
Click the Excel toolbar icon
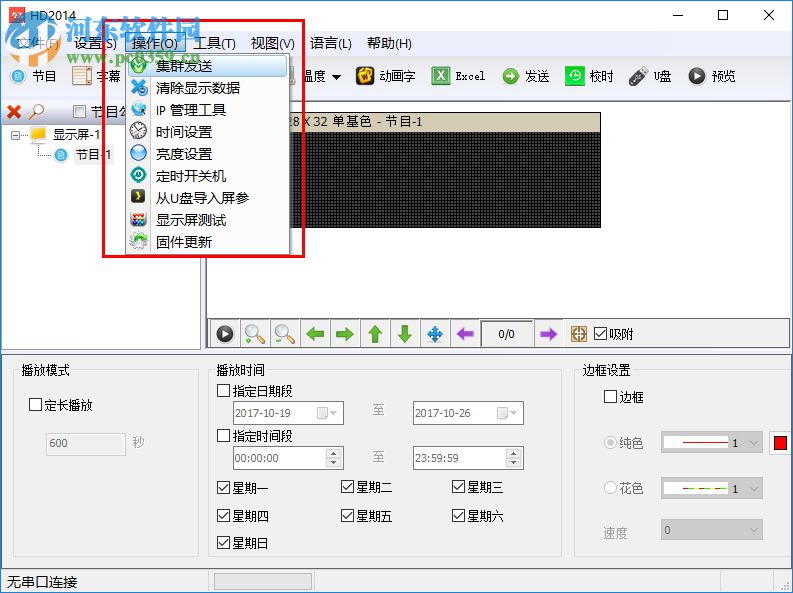coord(440,76)
